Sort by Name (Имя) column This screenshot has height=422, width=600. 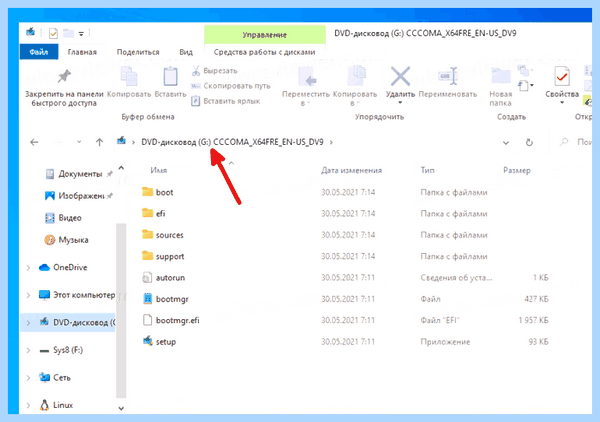(x=158, y=170)
